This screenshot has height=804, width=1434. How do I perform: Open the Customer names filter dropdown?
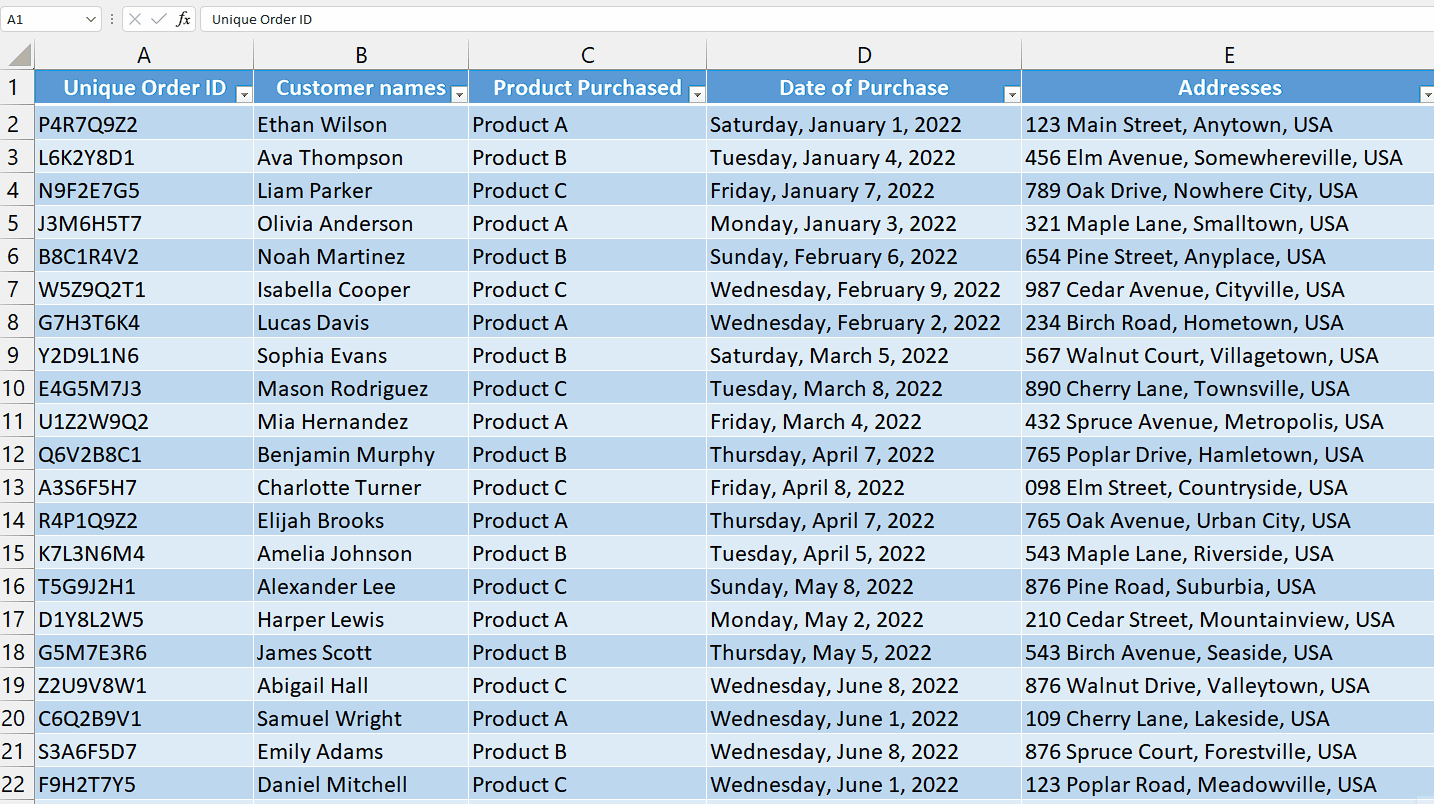(459, 93)
